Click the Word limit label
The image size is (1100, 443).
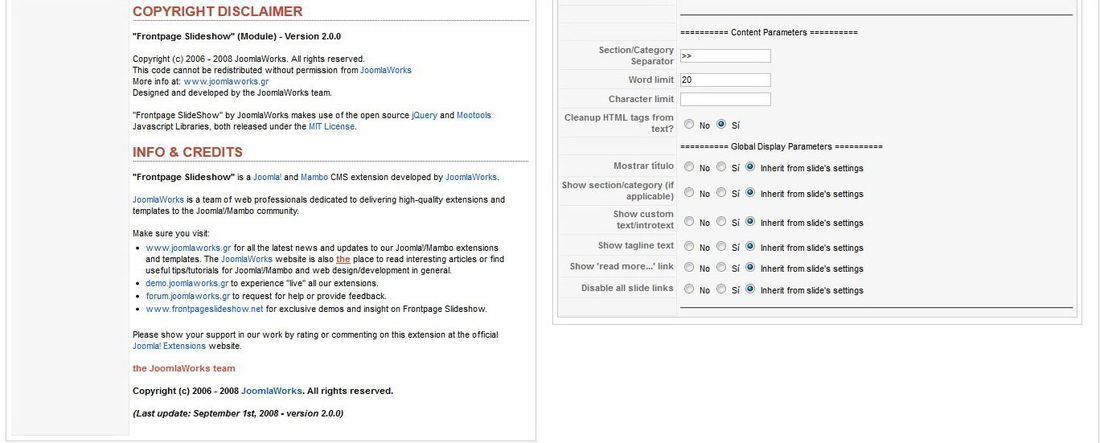coord(651,80)
